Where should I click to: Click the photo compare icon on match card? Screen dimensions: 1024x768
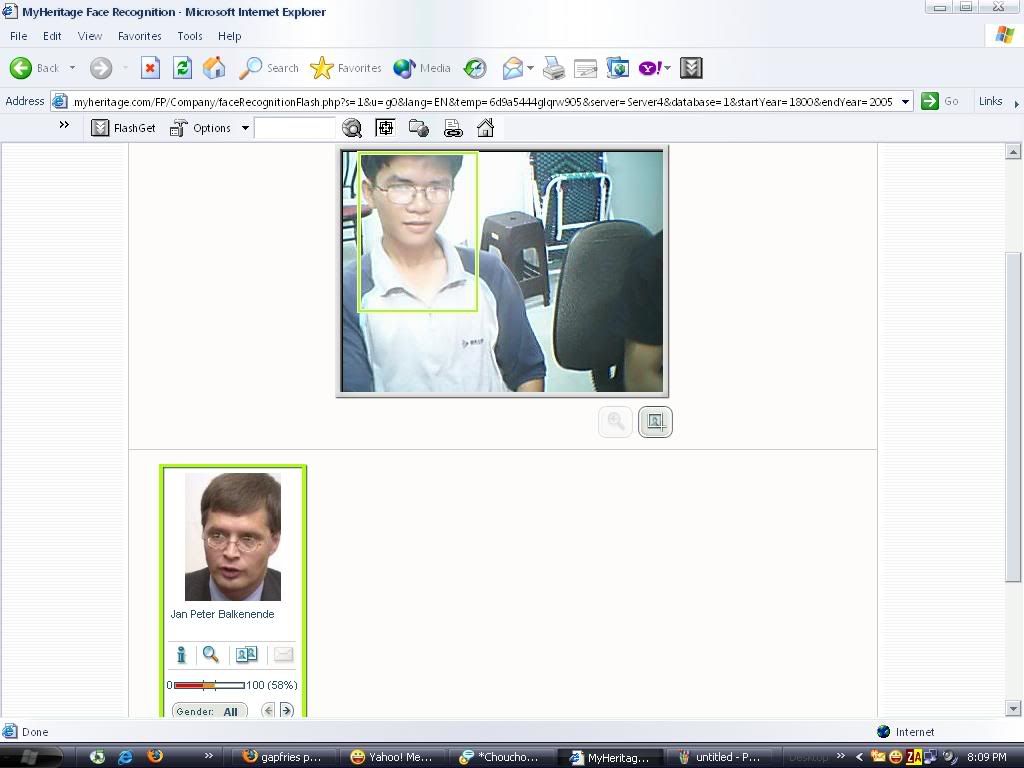pyautogui.click(x=246, y=654)
